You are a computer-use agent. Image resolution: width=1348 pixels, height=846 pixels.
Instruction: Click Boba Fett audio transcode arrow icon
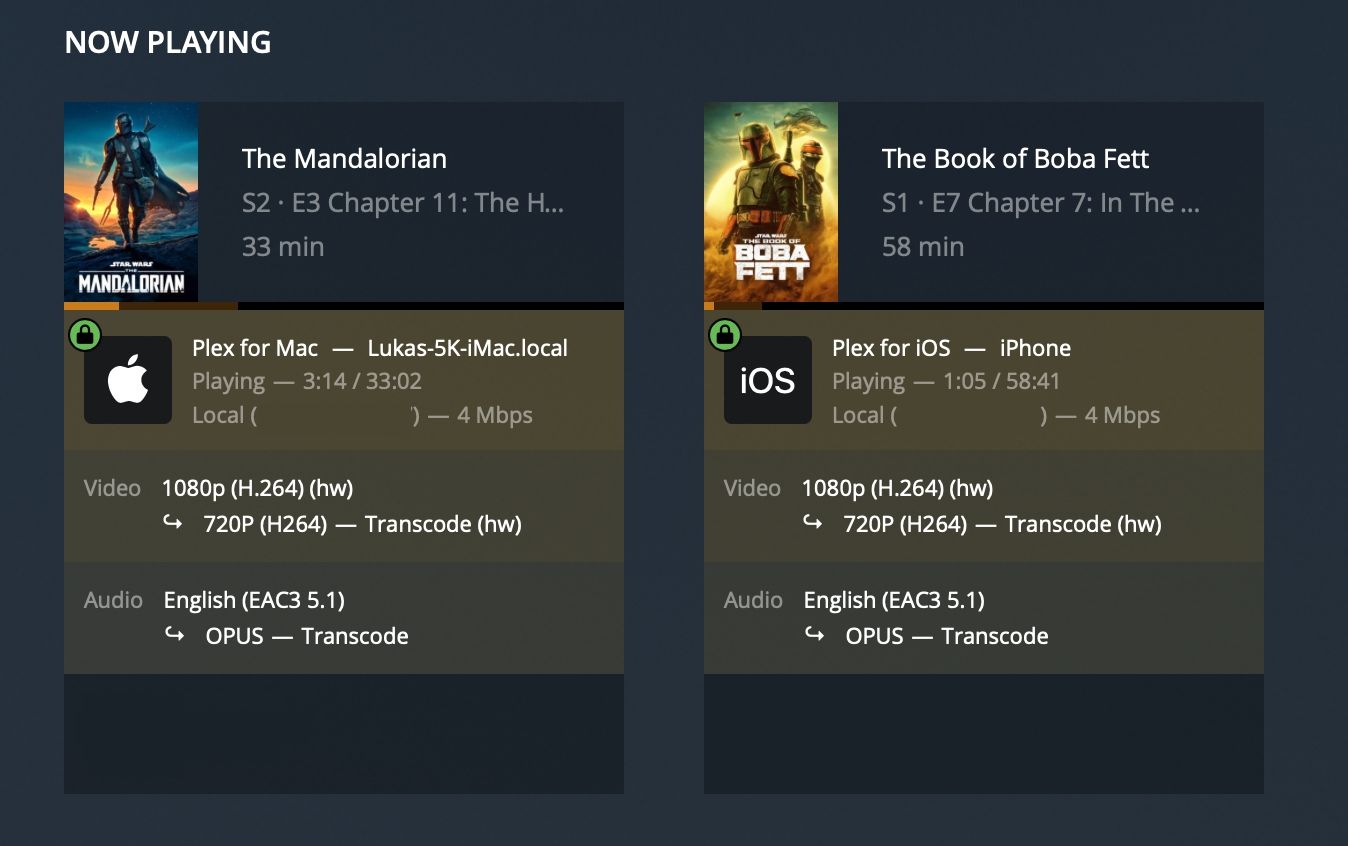tap(814, 634)
